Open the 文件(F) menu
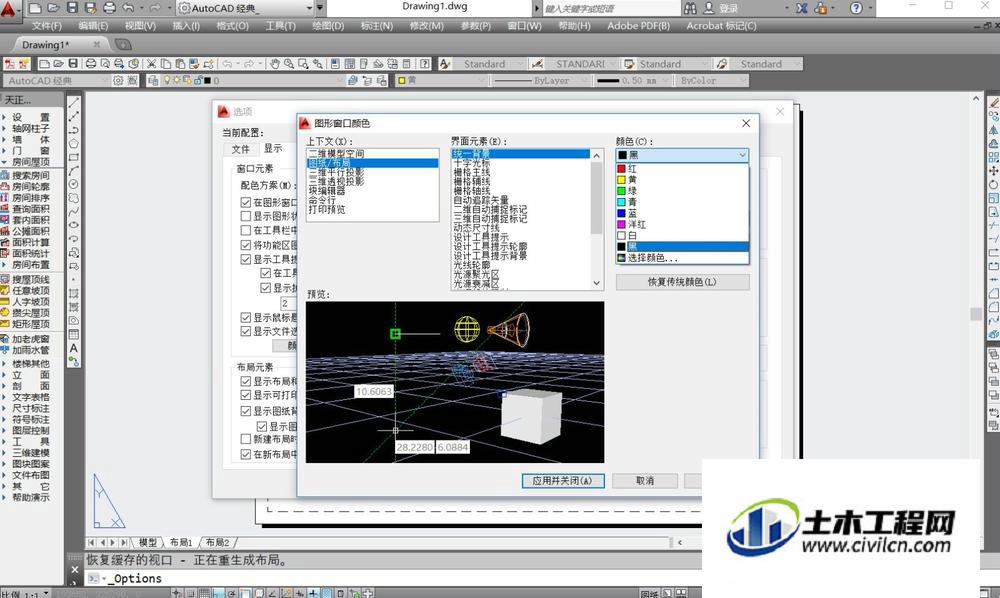The height and width of the screenshot is (598, 1000). click(47, 26)
